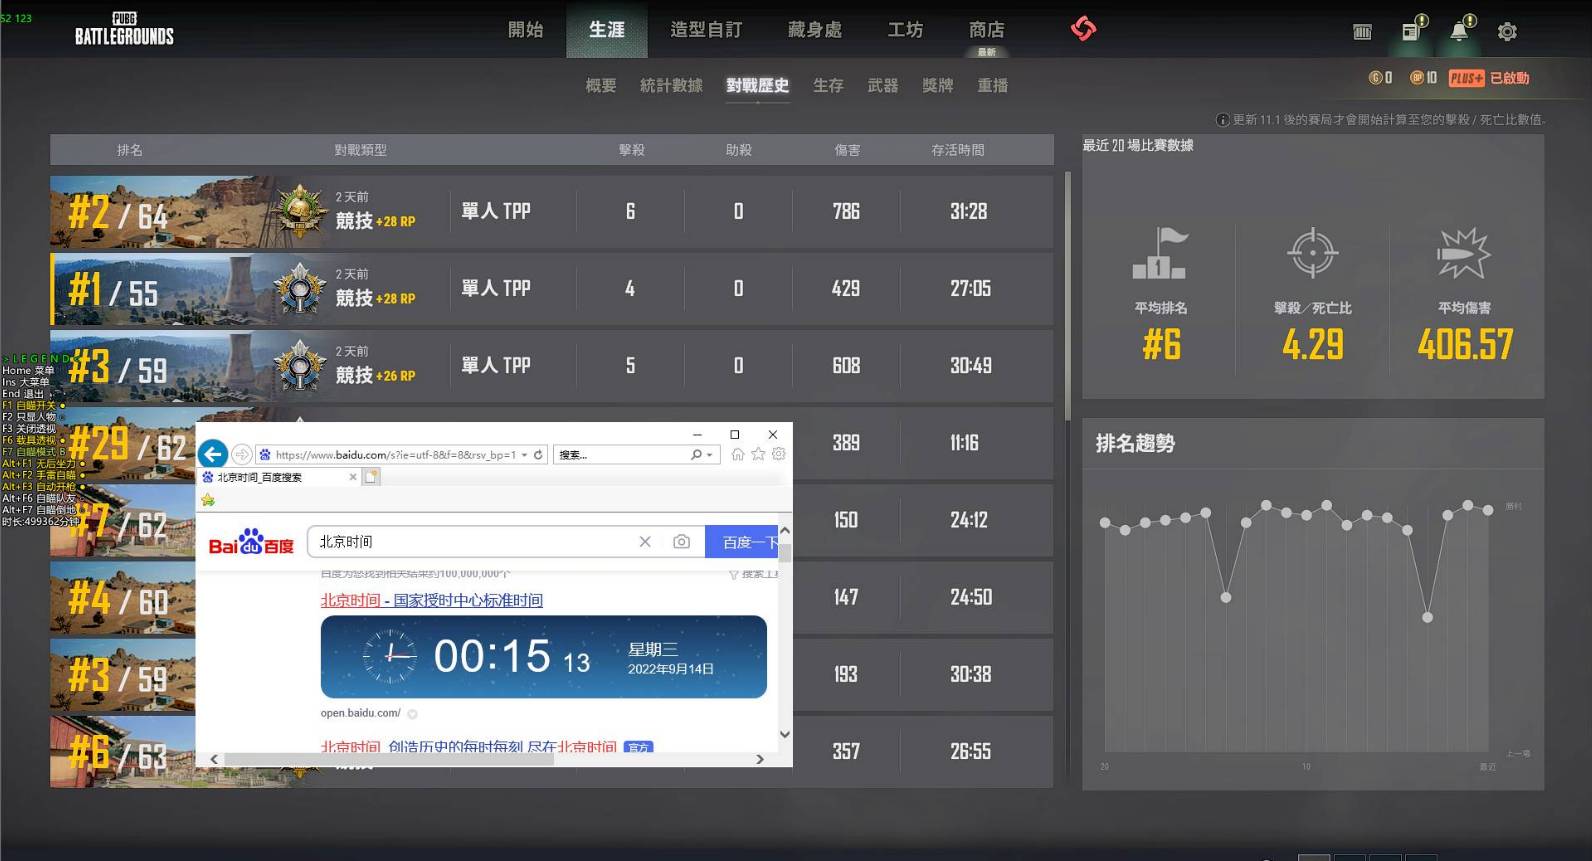The height and width of the screenshot is (861, 1592).
Task: Open the 開始 tab
Action: pyautogui.click(x=525, y=30)
